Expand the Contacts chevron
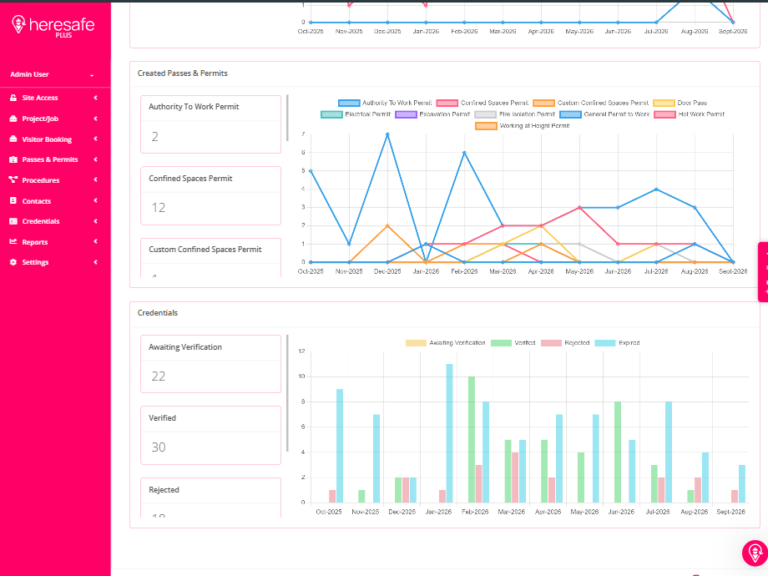768x576 pixels. pos(96,200)
